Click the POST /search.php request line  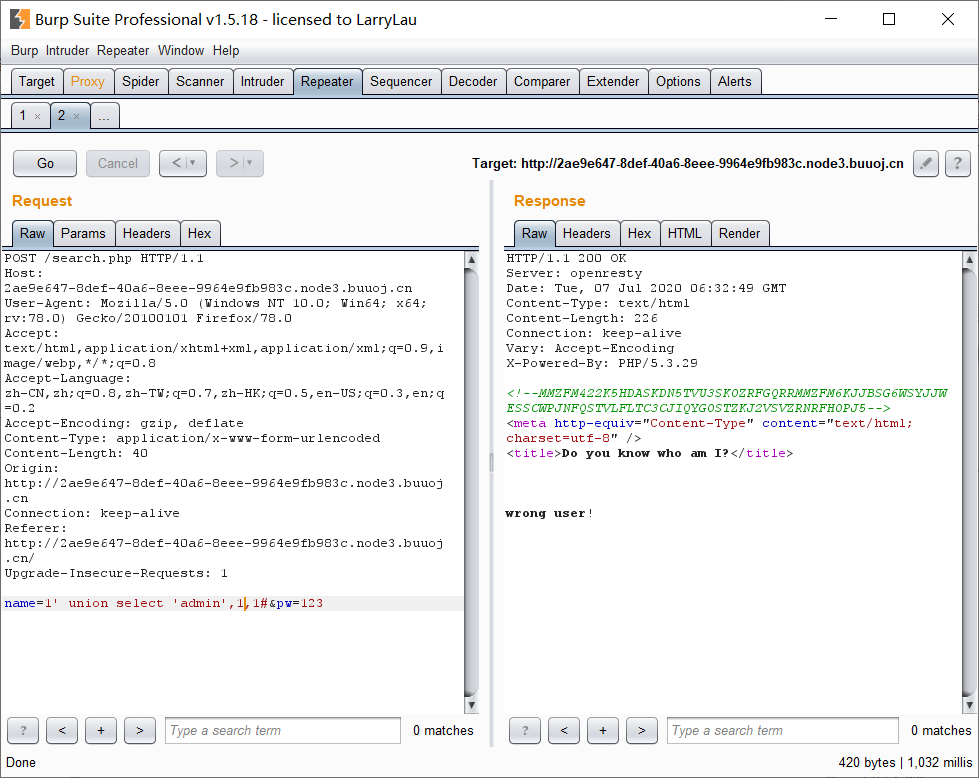pos(104,259)
